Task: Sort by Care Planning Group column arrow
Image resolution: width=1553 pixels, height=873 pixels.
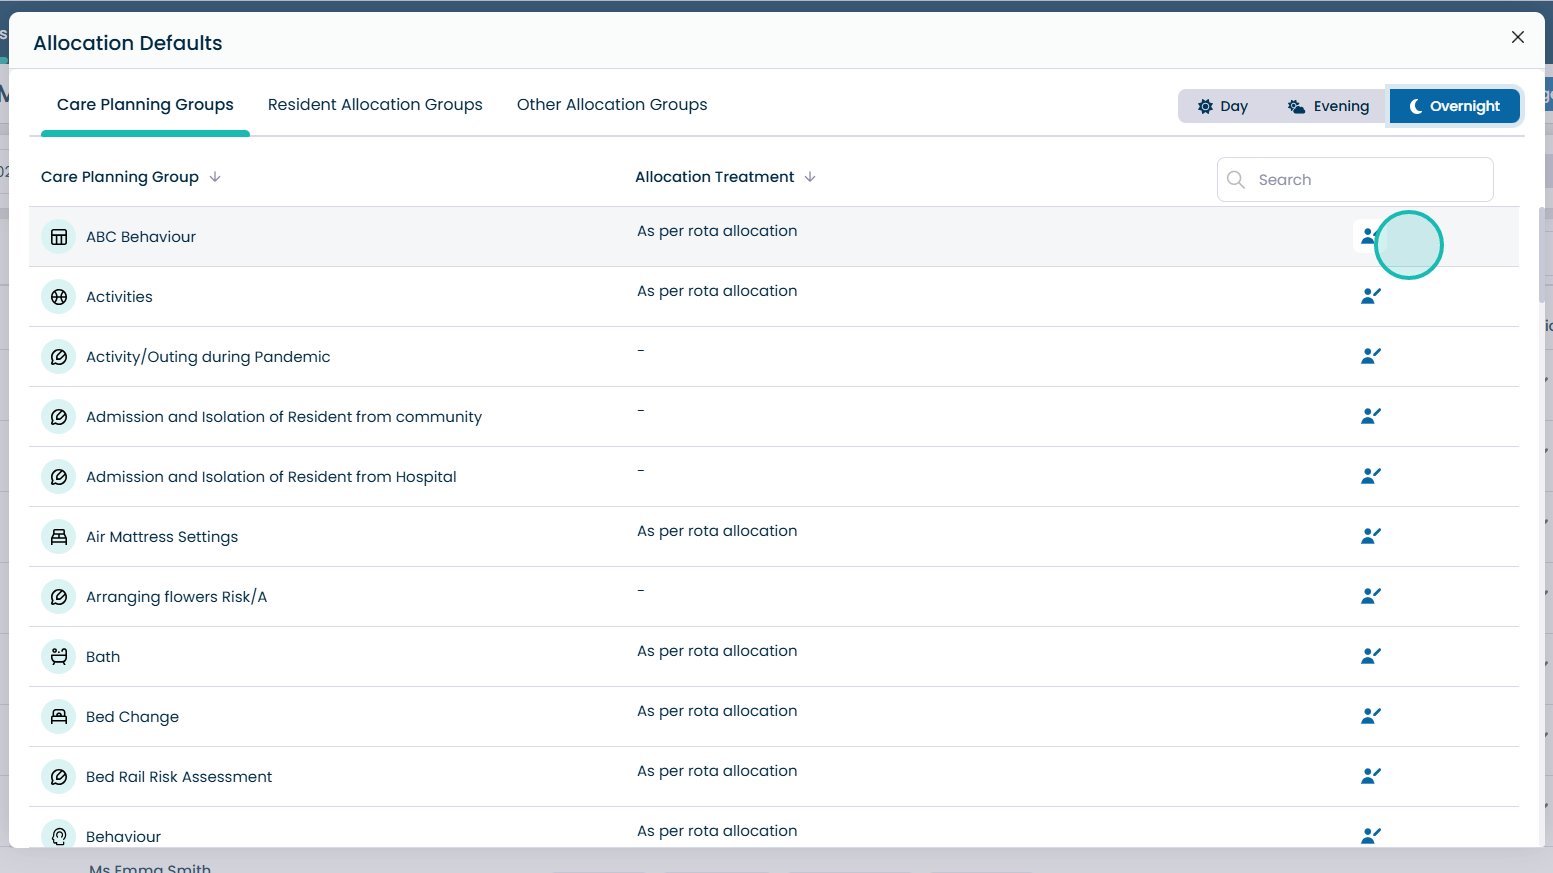Action: coord(215,177)
